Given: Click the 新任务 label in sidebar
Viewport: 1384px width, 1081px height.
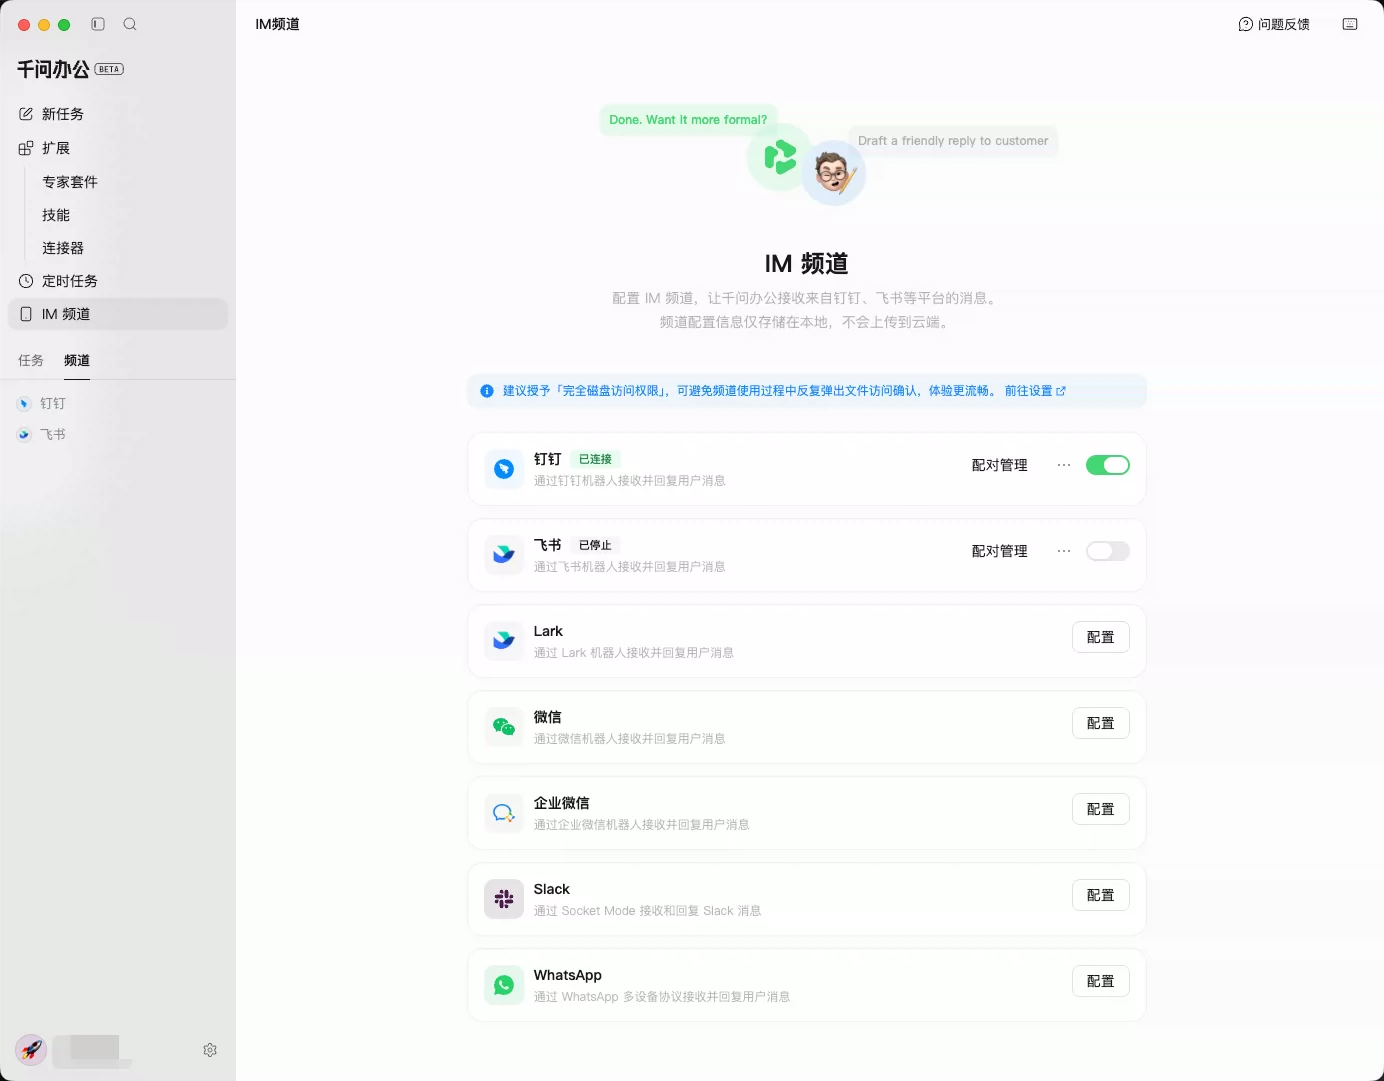Looking at the screenshot, I should [x=63, y=114].
